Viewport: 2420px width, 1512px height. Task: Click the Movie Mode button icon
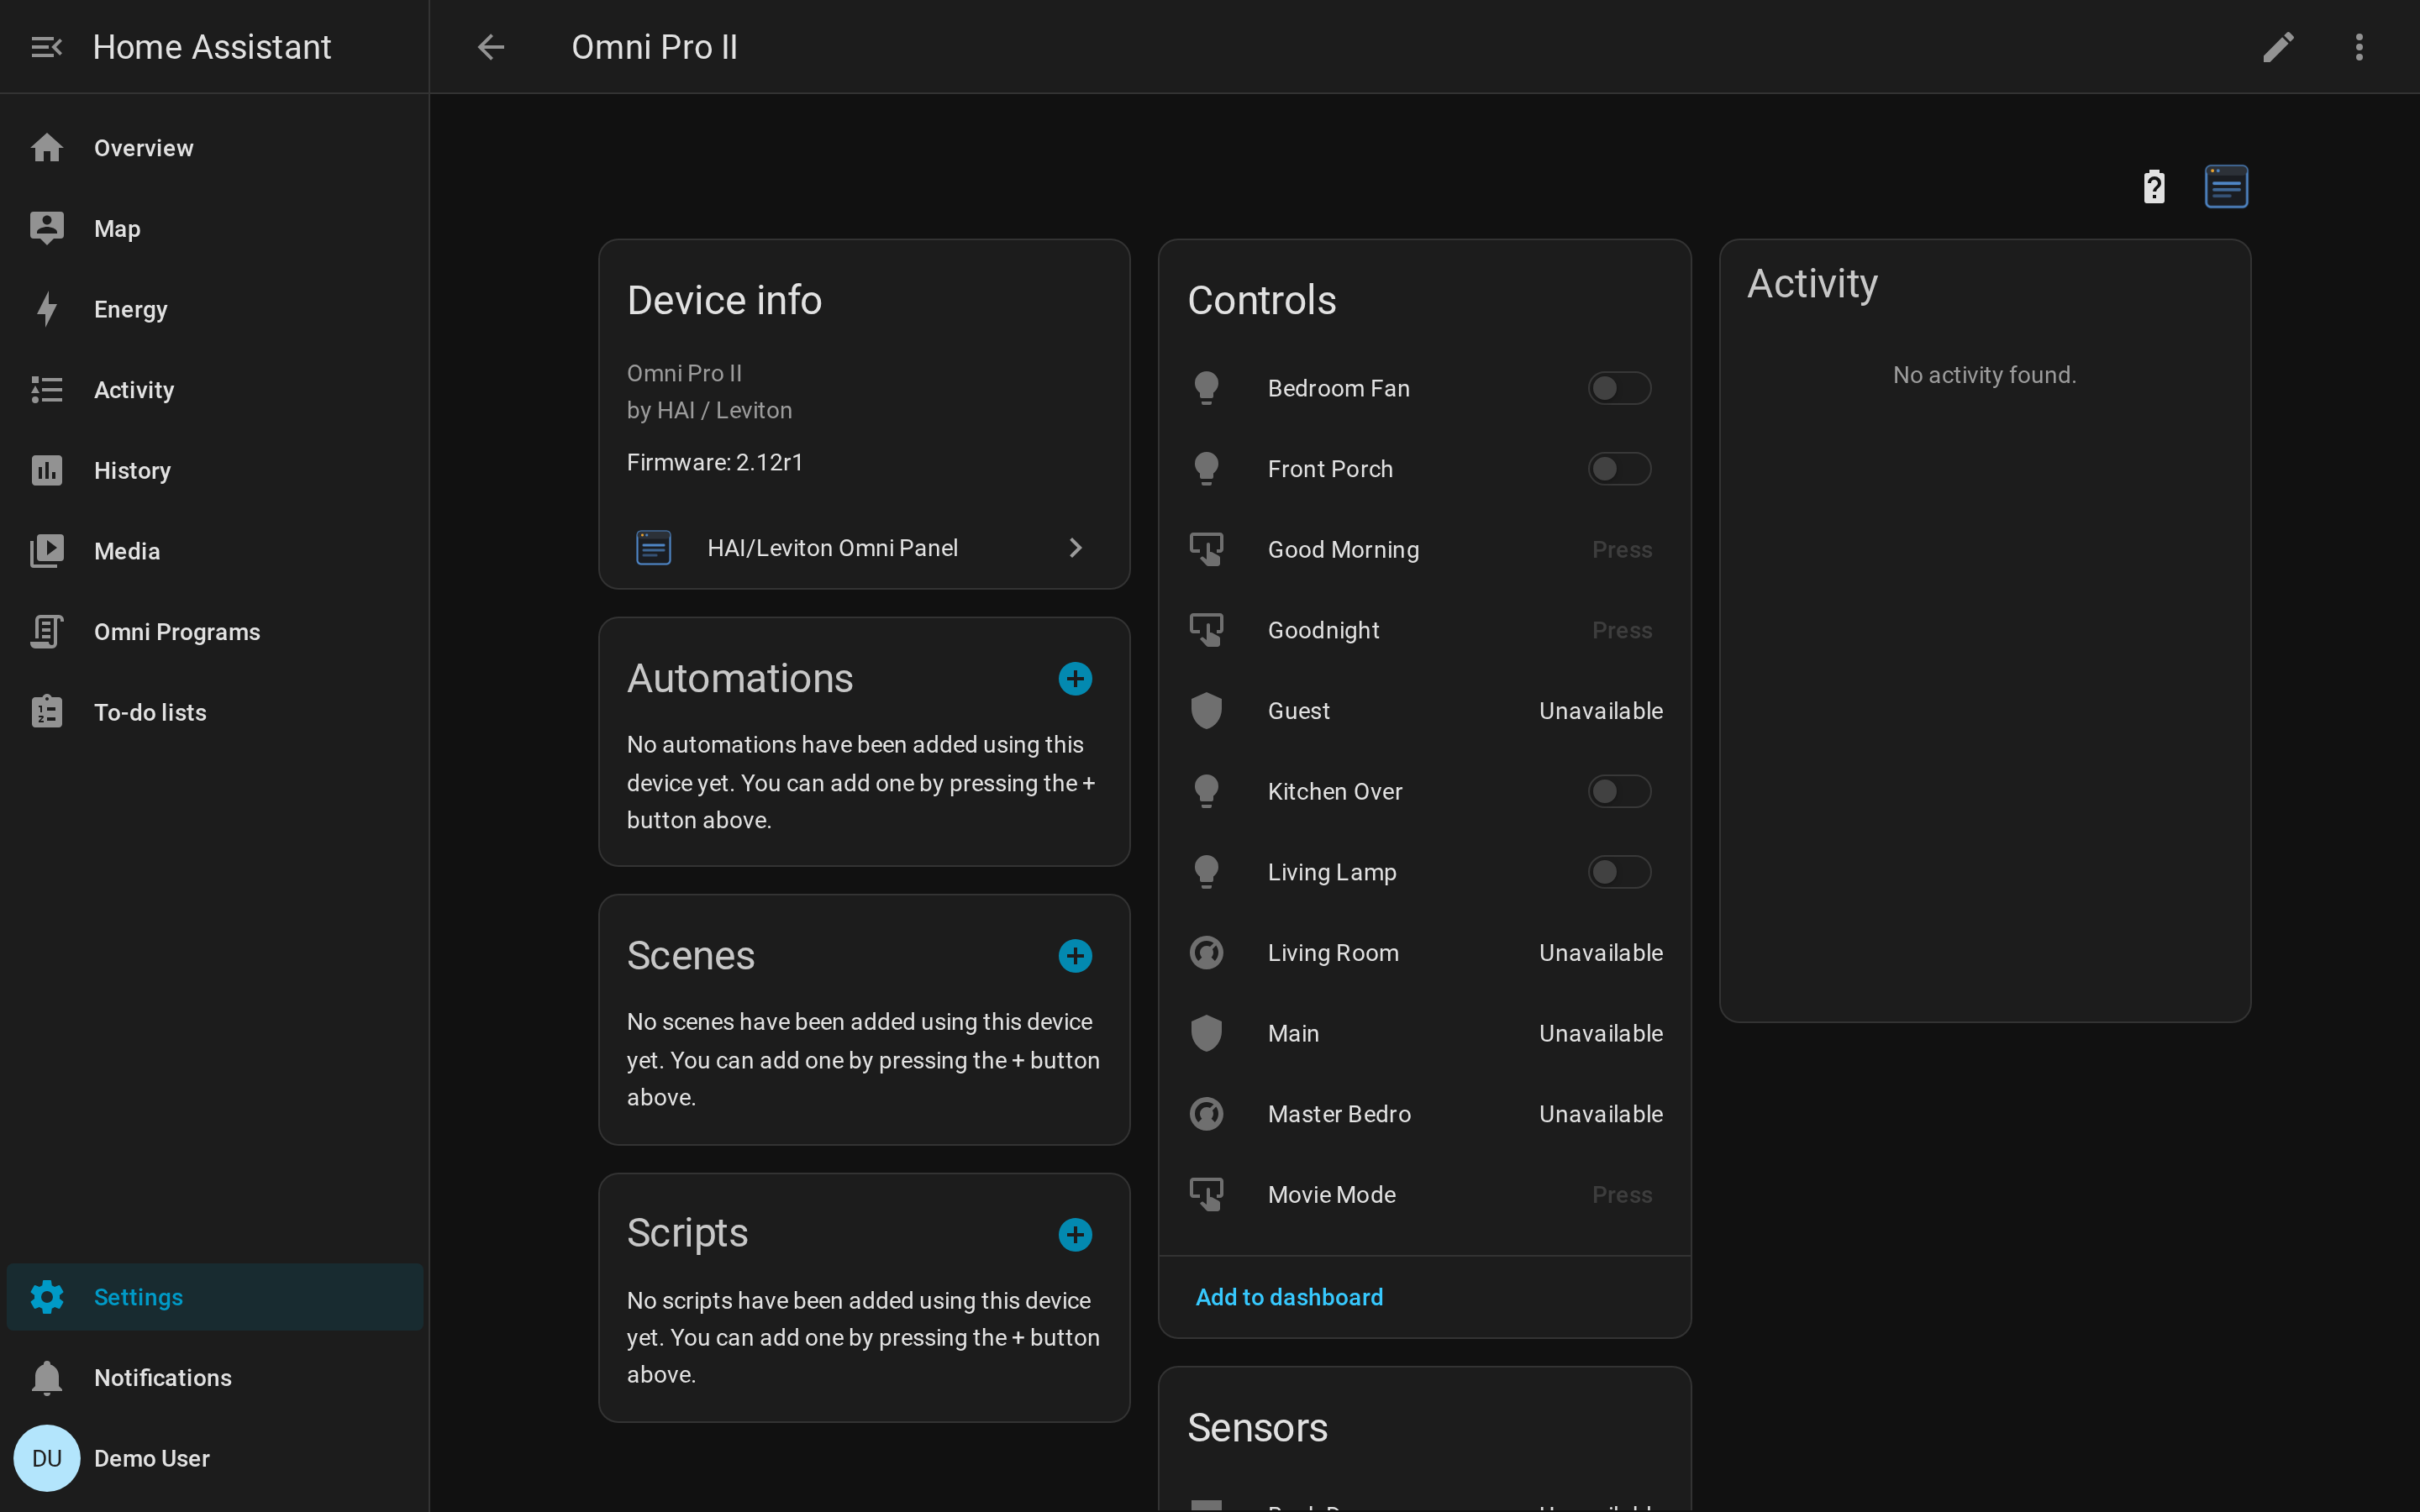(1207, 1194)
